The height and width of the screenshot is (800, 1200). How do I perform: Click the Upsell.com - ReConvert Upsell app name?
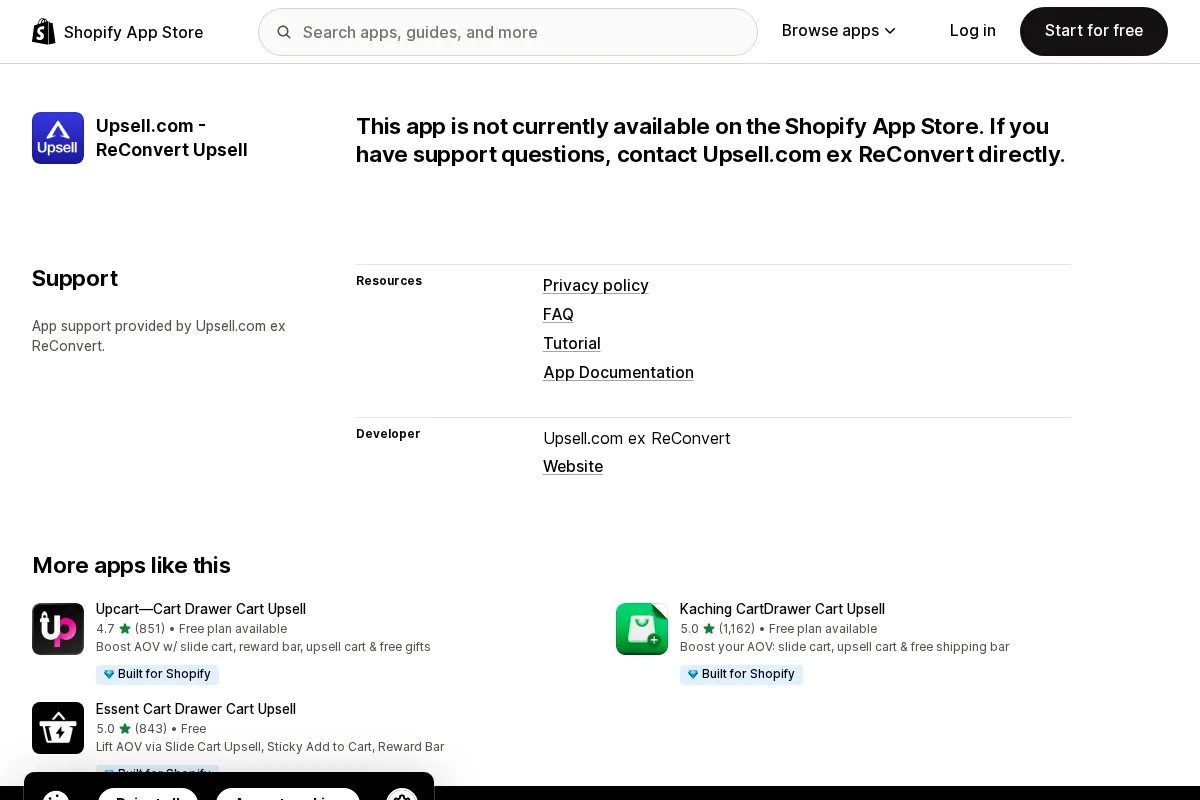[172, 138]
